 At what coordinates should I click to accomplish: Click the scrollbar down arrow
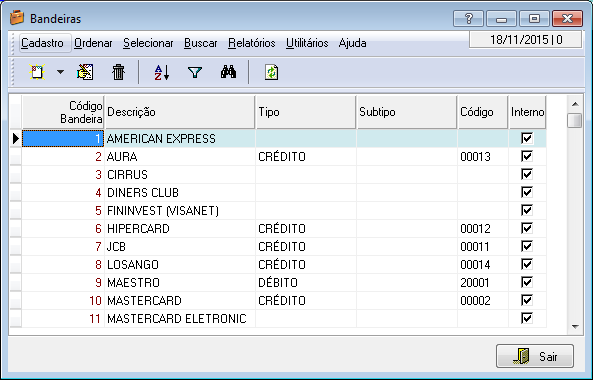(x=575, y=327)
